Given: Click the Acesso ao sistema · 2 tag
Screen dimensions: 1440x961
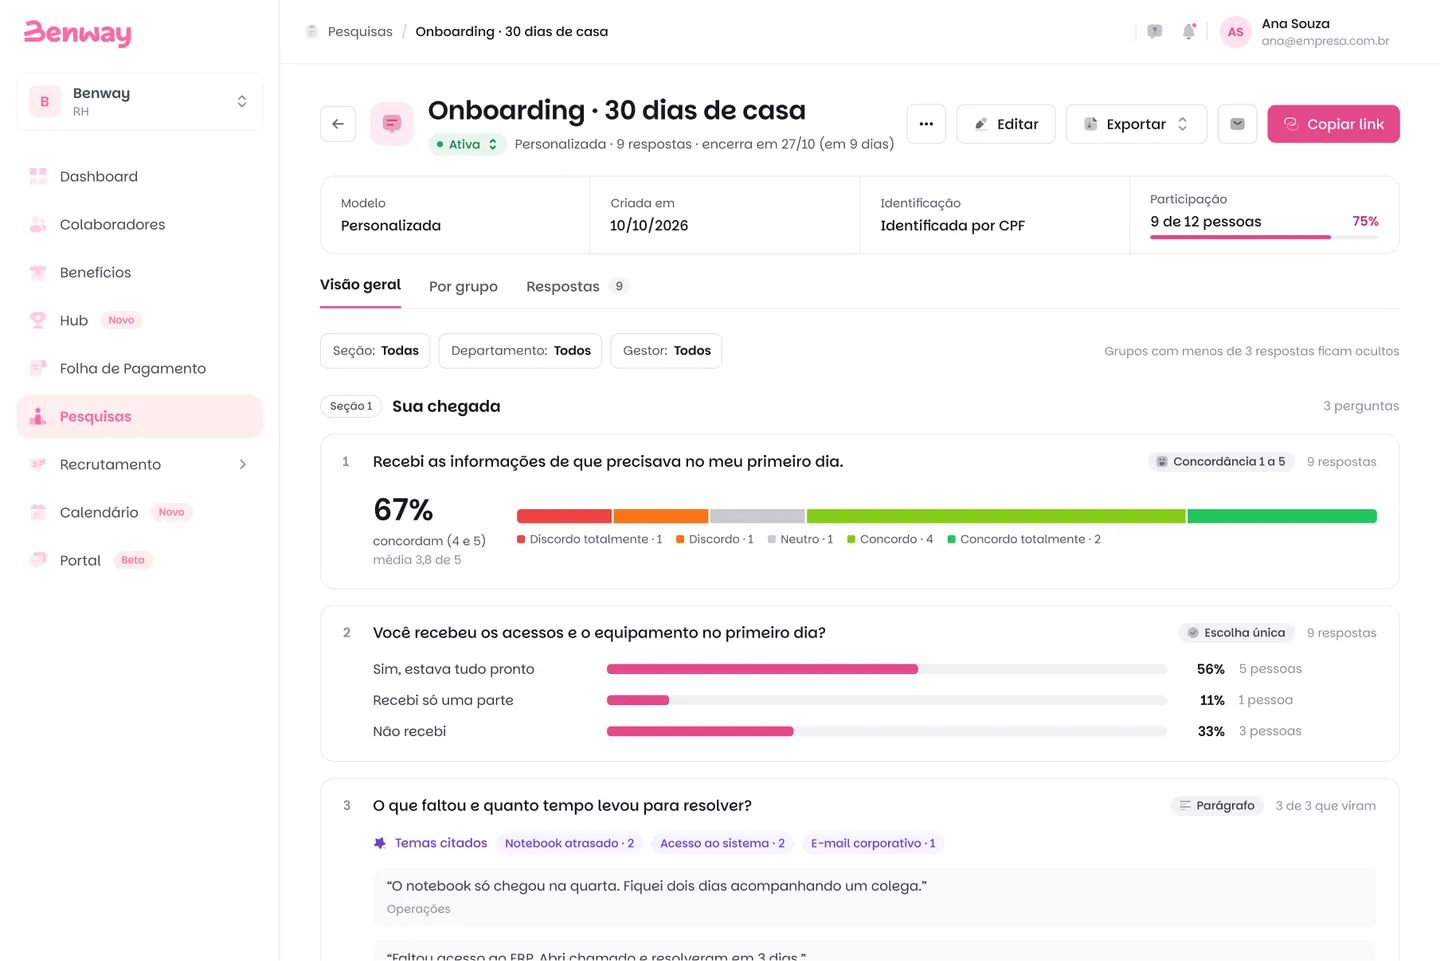Looking at the screenshot, I should pos(722,843).
